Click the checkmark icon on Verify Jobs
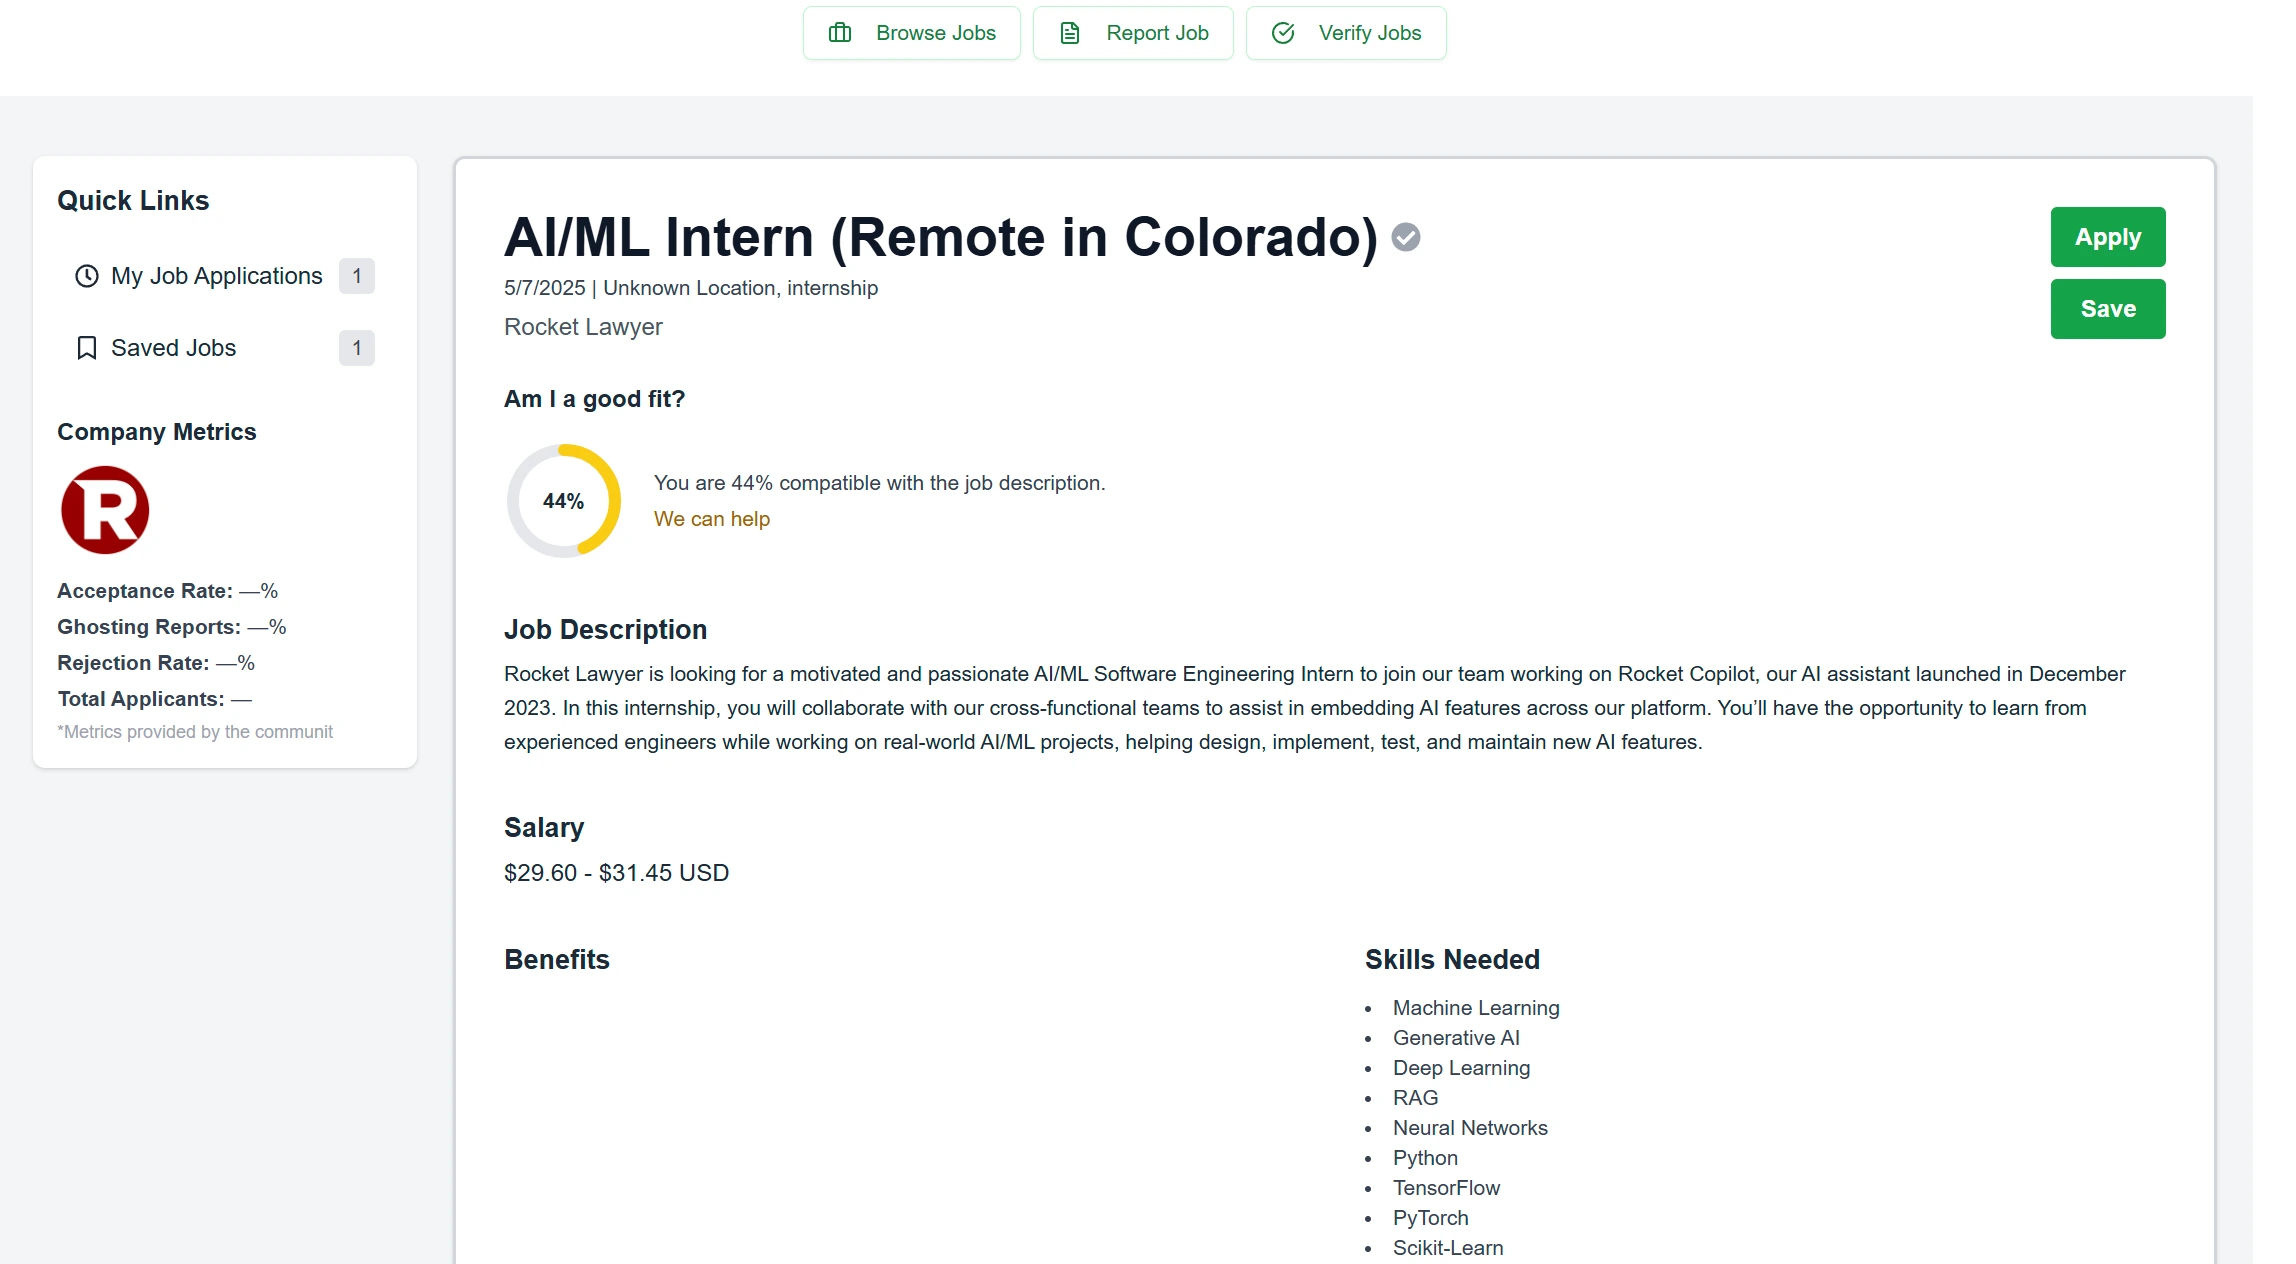This screenshot has width=2296, height=1264. 1283,32
